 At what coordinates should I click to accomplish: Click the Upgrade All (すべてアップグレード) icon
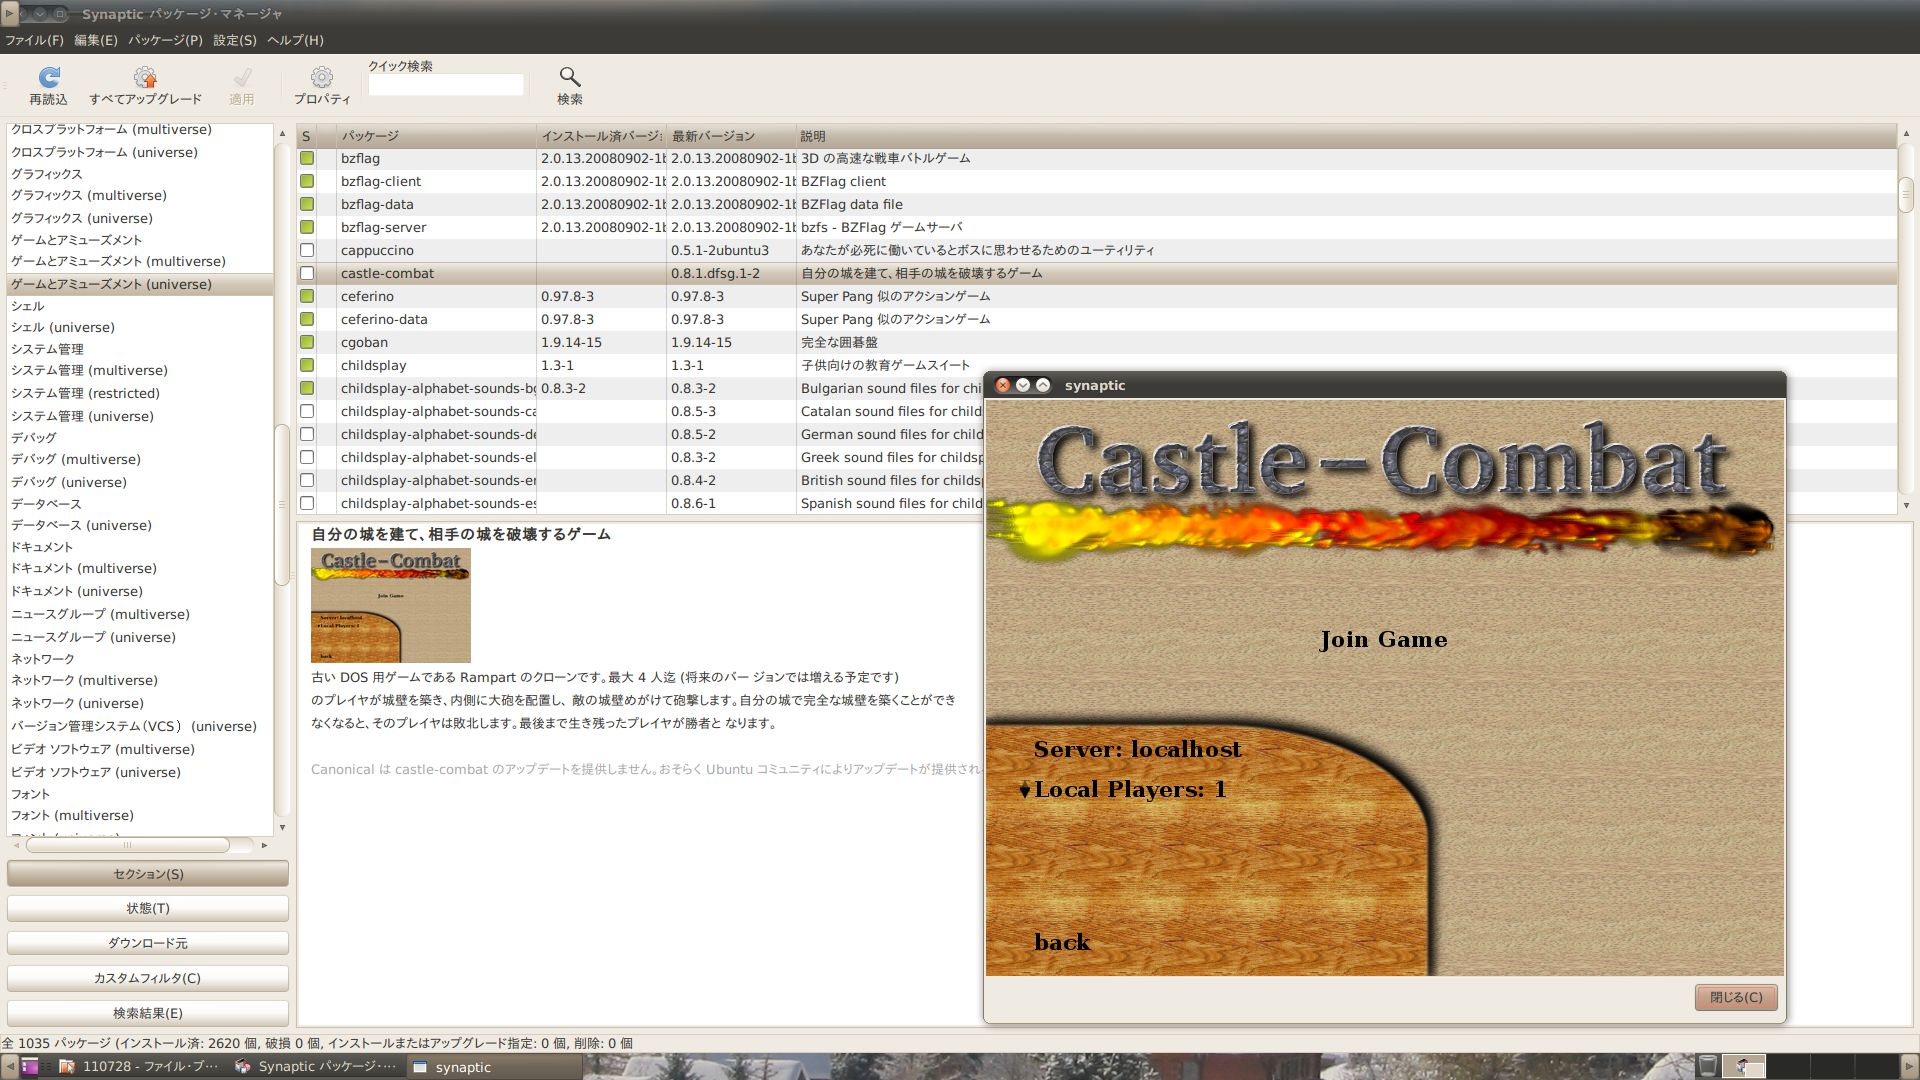(145, 77)
